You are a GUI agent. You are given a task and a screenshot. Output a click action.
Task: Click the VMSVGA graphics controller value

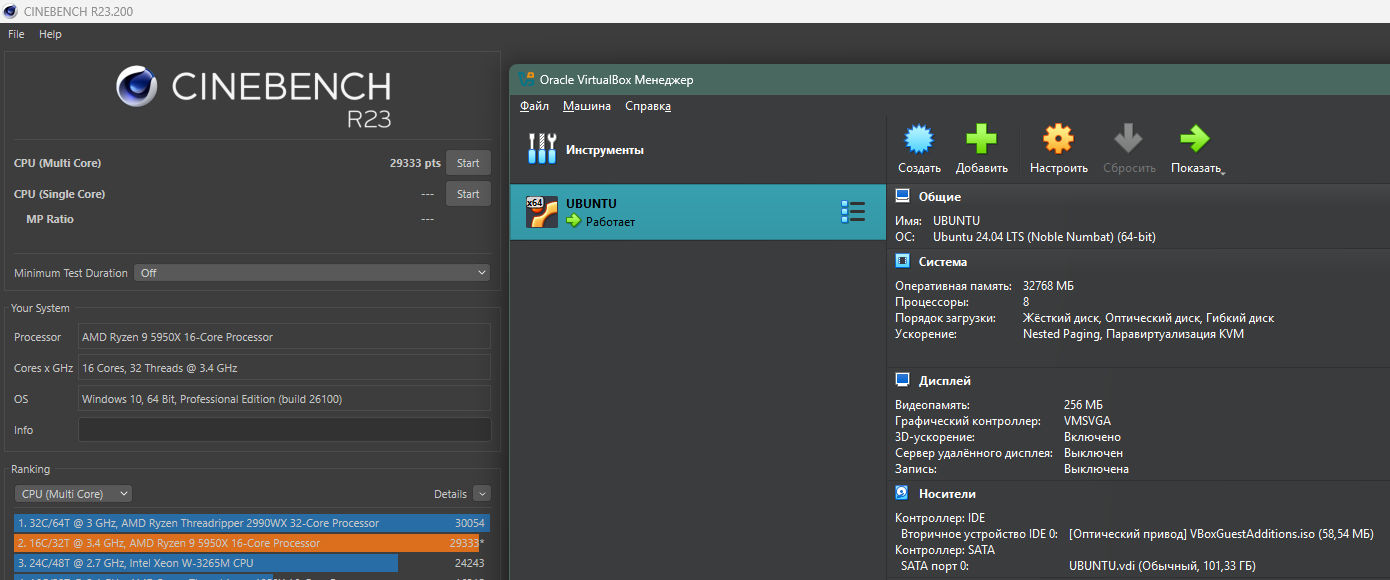[x=1087, y=421]
